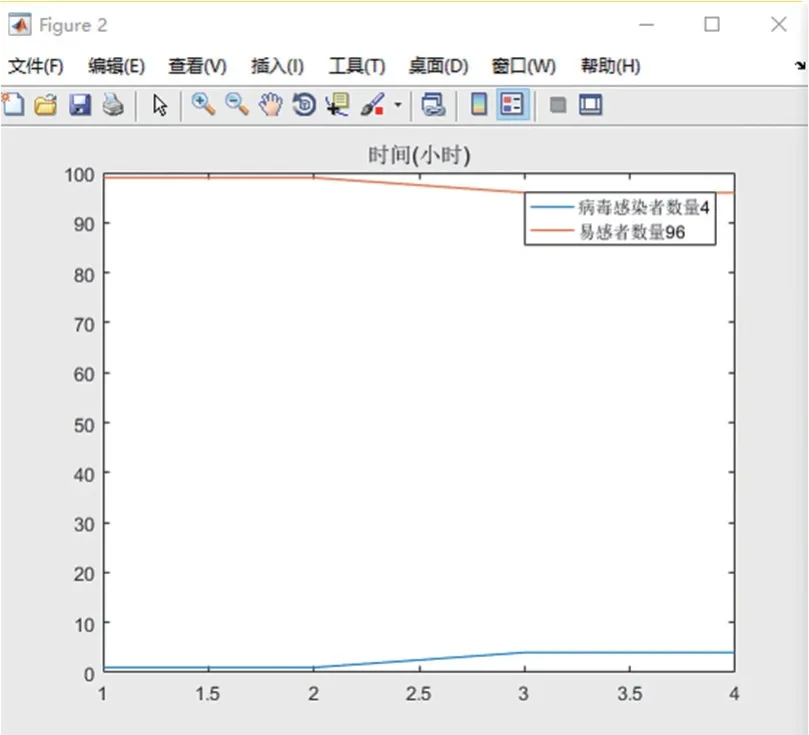
Task: Click the plot title 时间(小时)
Action: pos(419,155)
